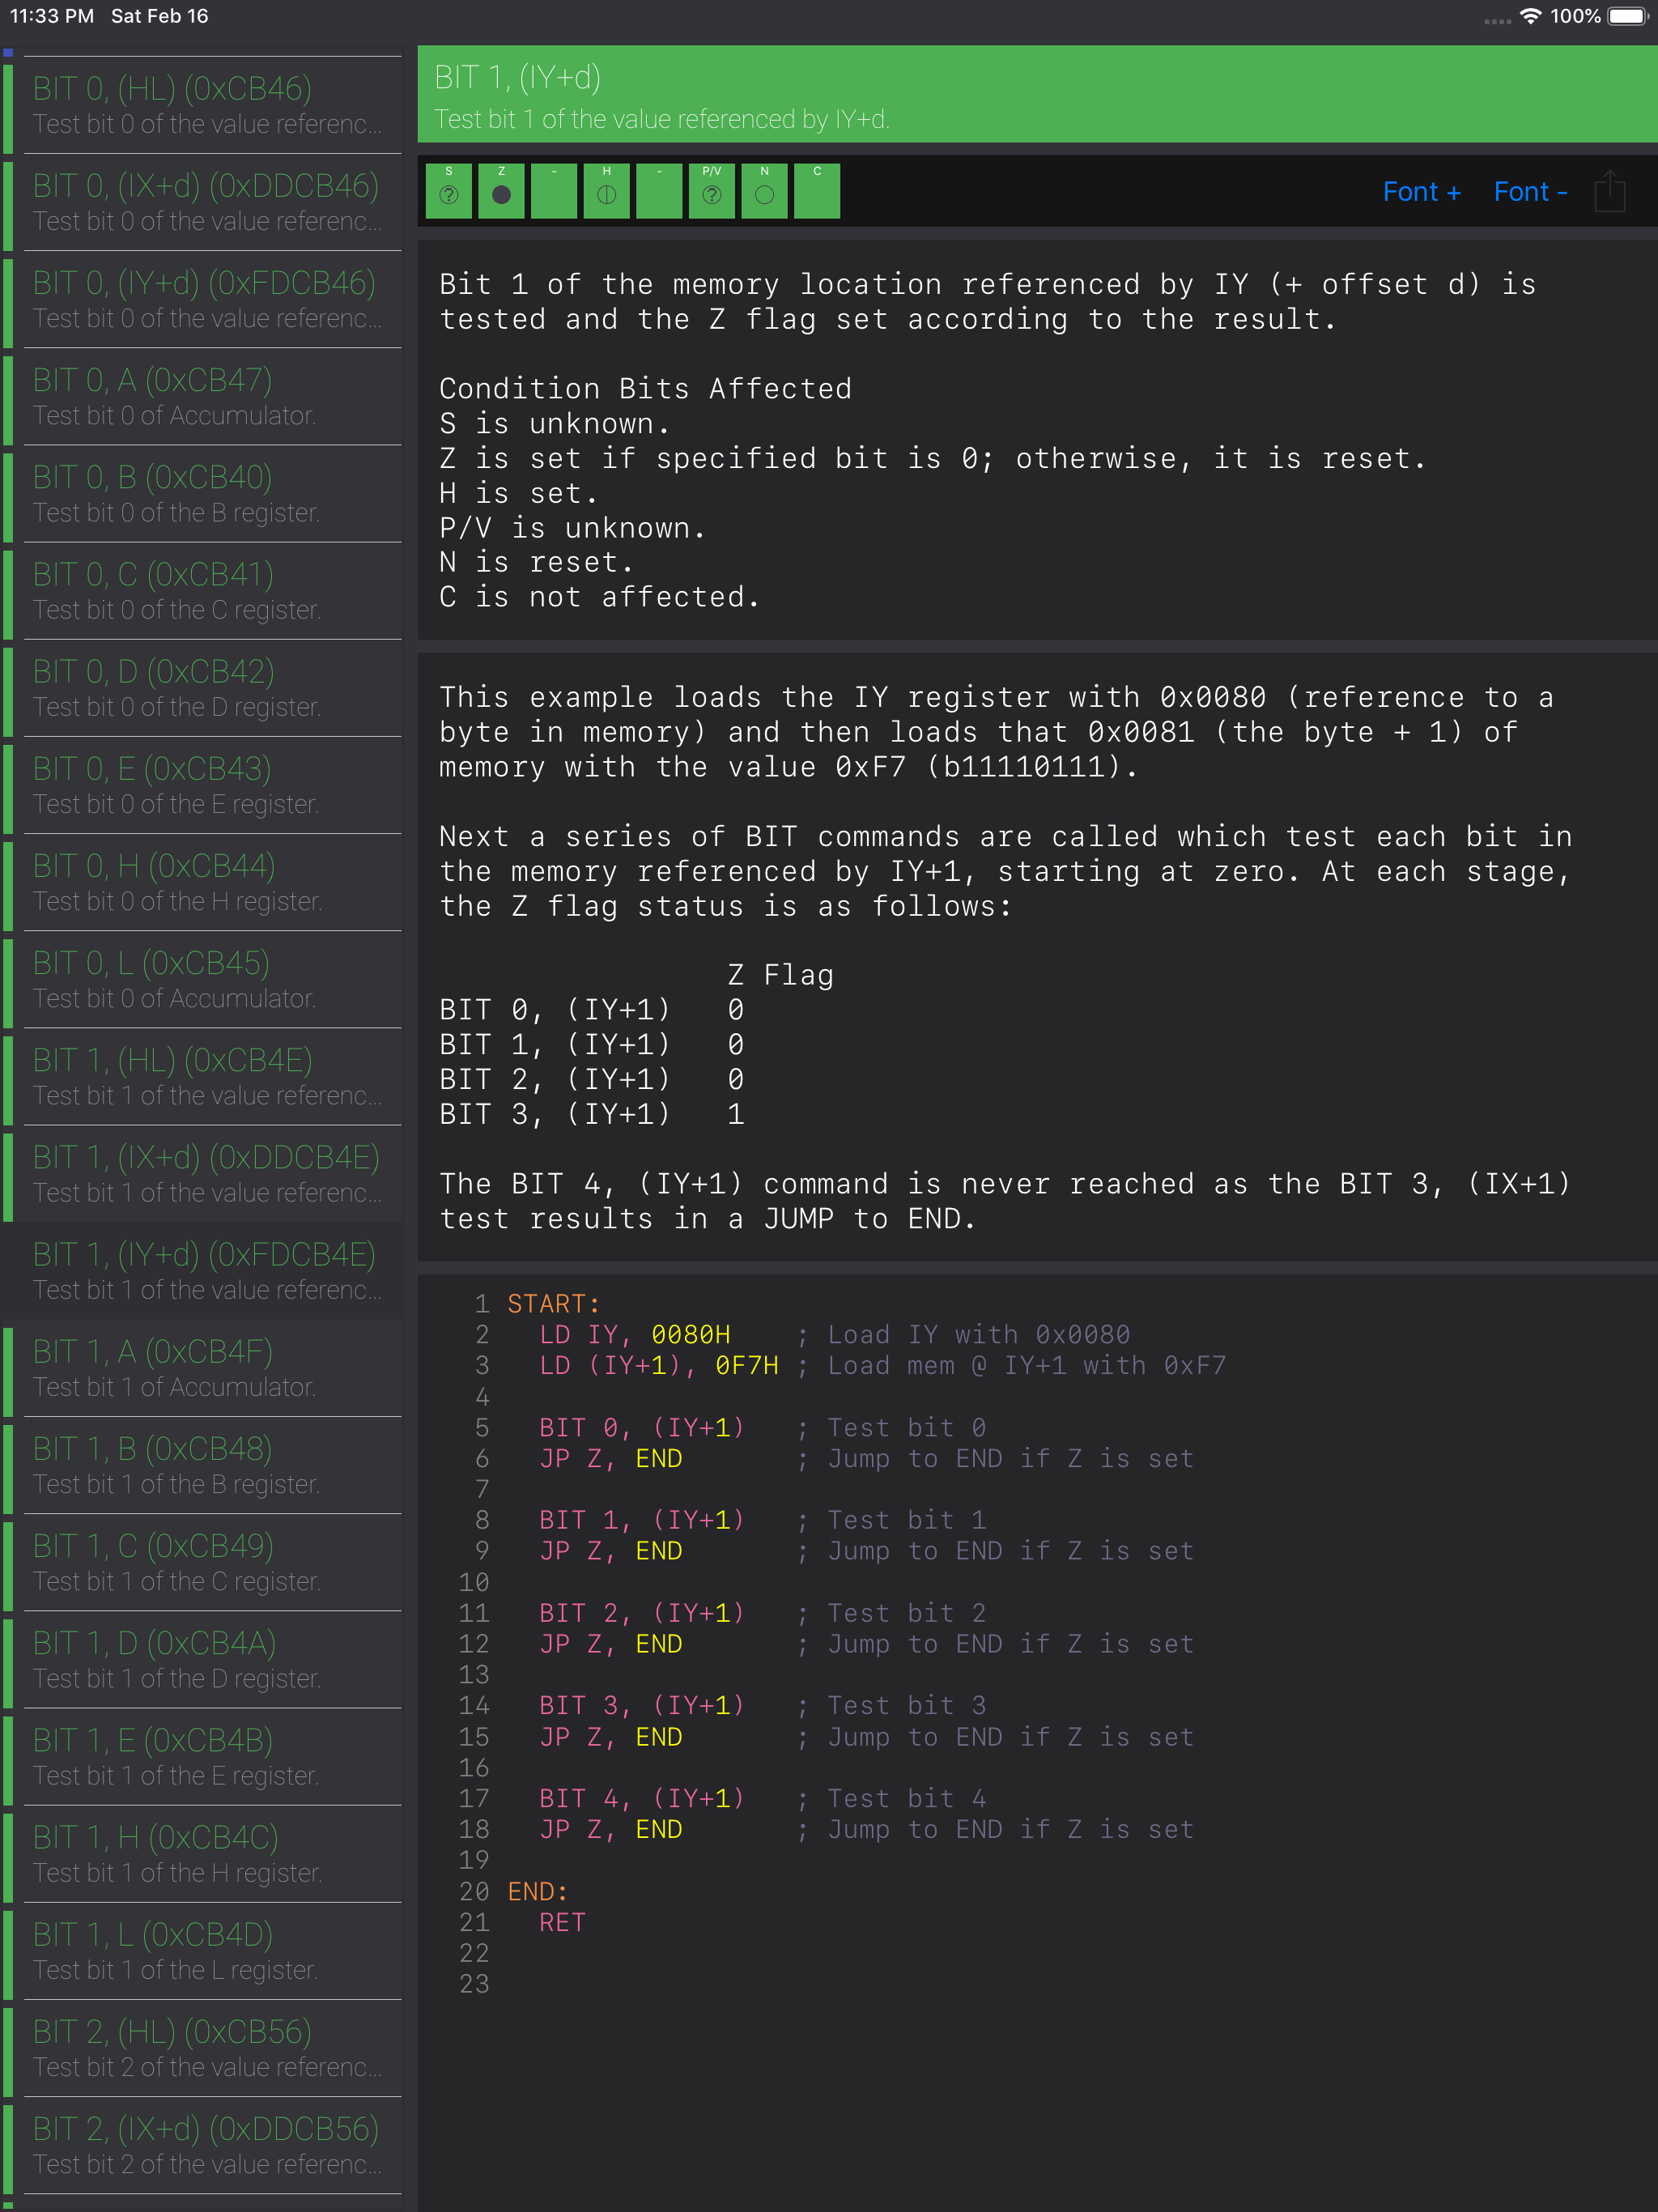Tap code line 'LD IY, 0080H'
Screen dimensions: 1658x2212
[634, 1334]
